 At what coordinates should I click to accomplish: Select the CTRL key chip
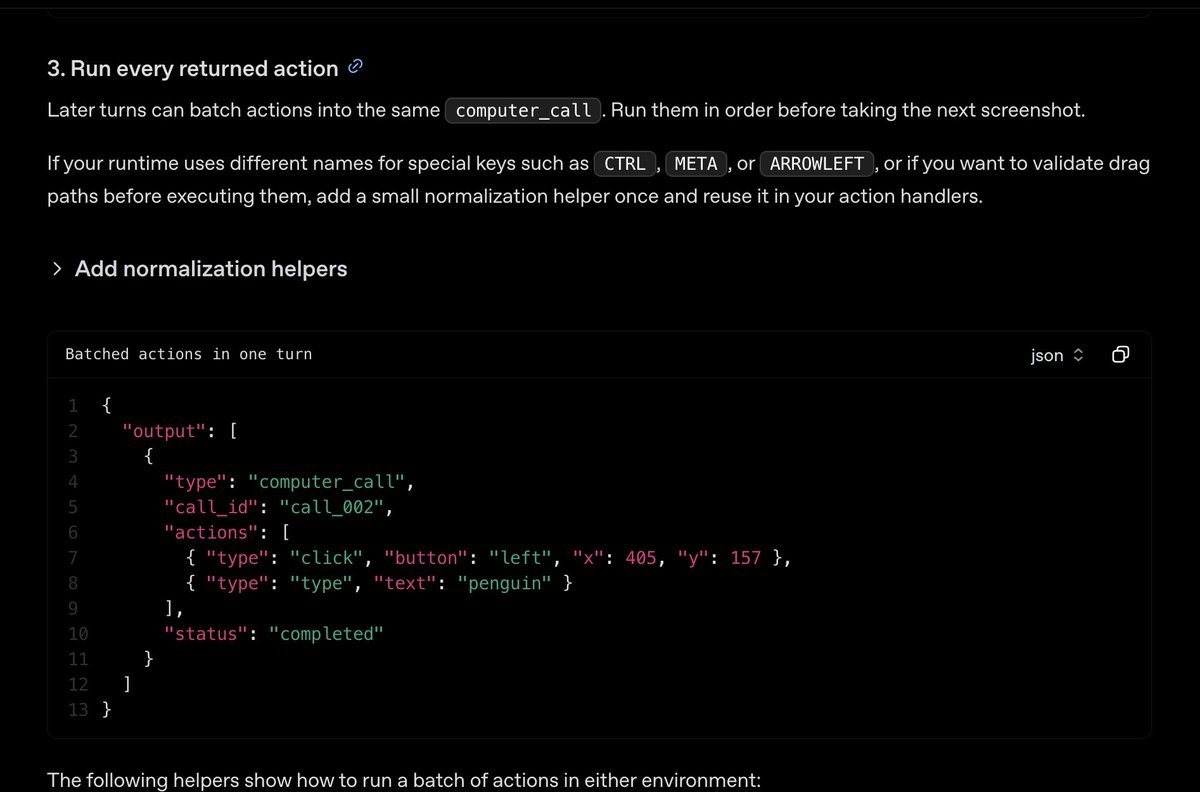[x=625, y=164]
